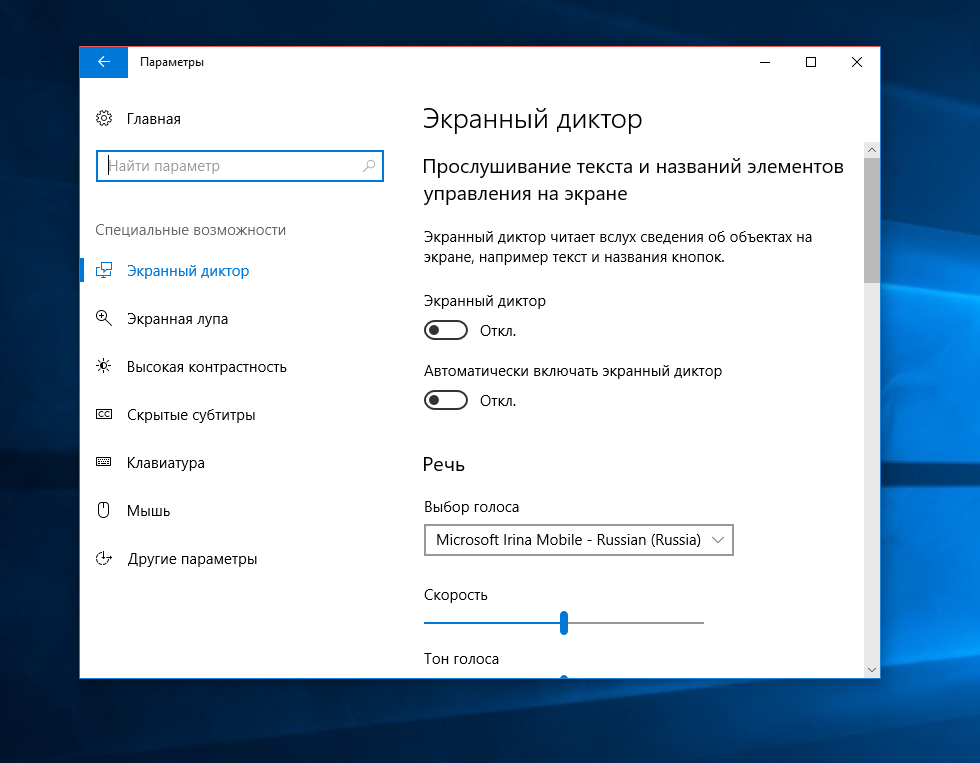Toggle the Экранный диктор switch
This screenshot has width=980, height=763.
point(446,330)
